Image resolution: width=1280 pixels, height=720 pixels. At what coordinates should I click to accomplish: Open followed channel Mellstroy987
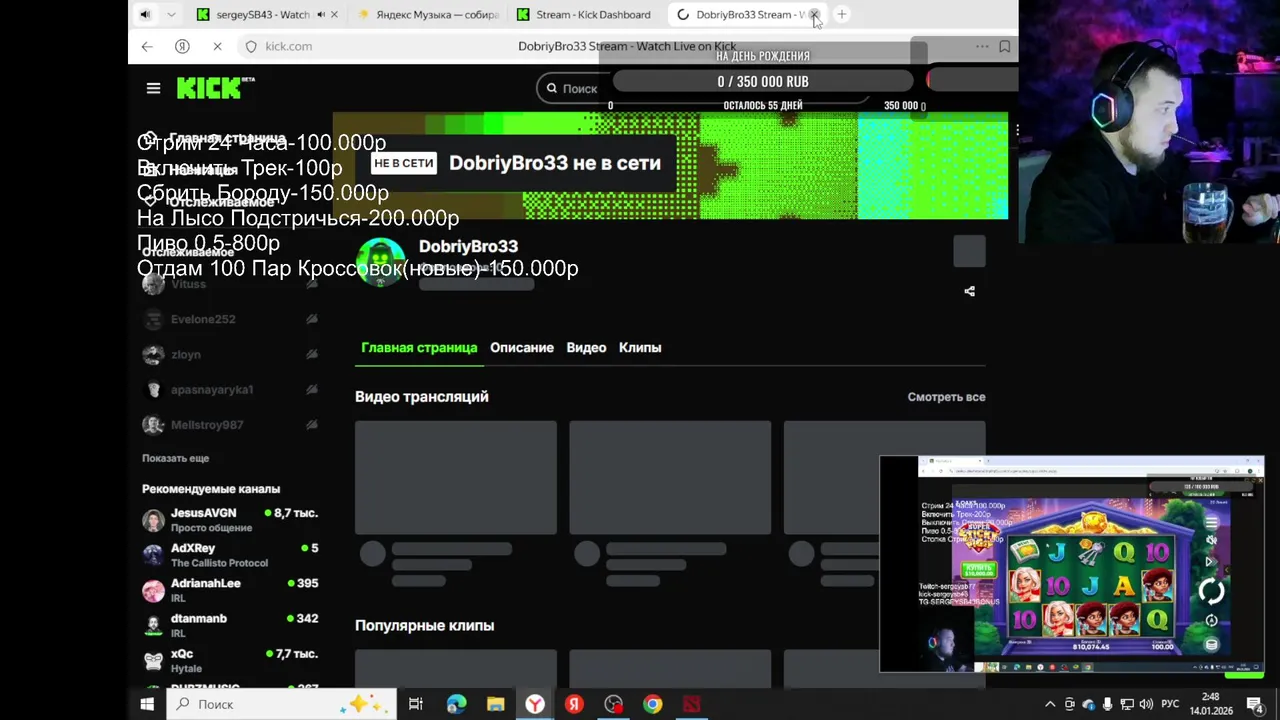tap(230, 424)
